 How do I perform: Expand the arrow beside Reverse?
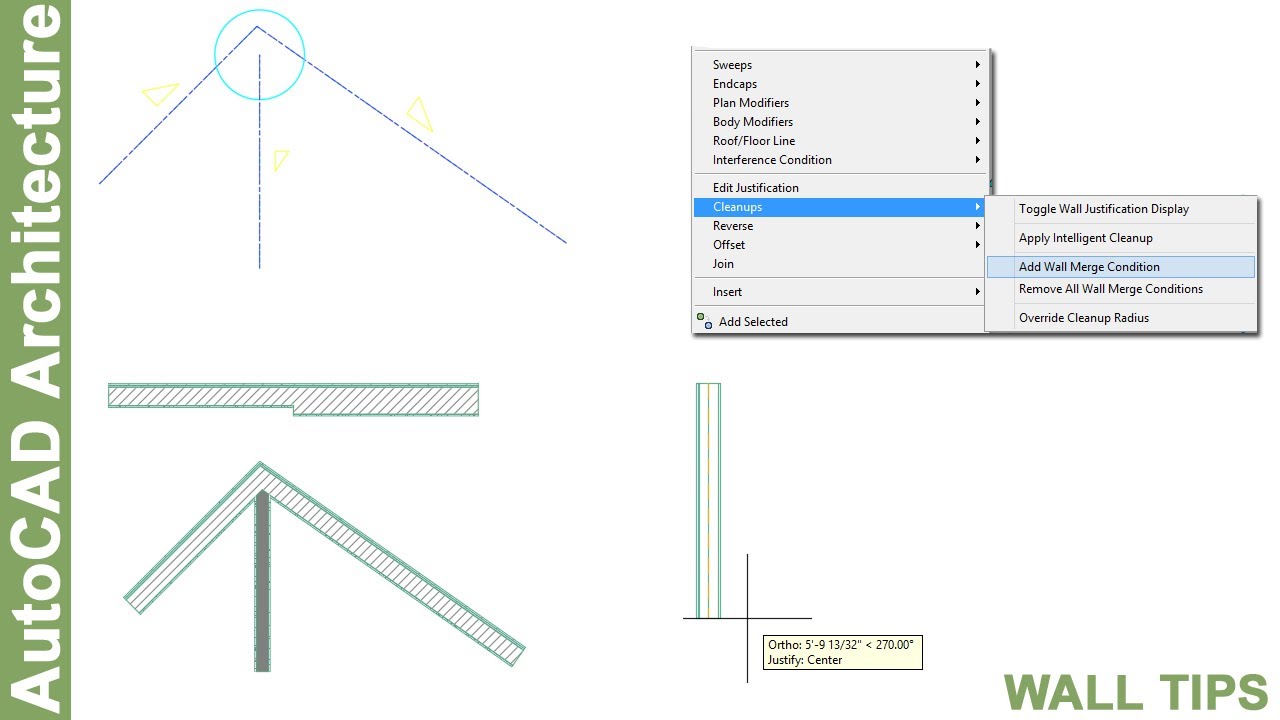(x=978, y=226)
